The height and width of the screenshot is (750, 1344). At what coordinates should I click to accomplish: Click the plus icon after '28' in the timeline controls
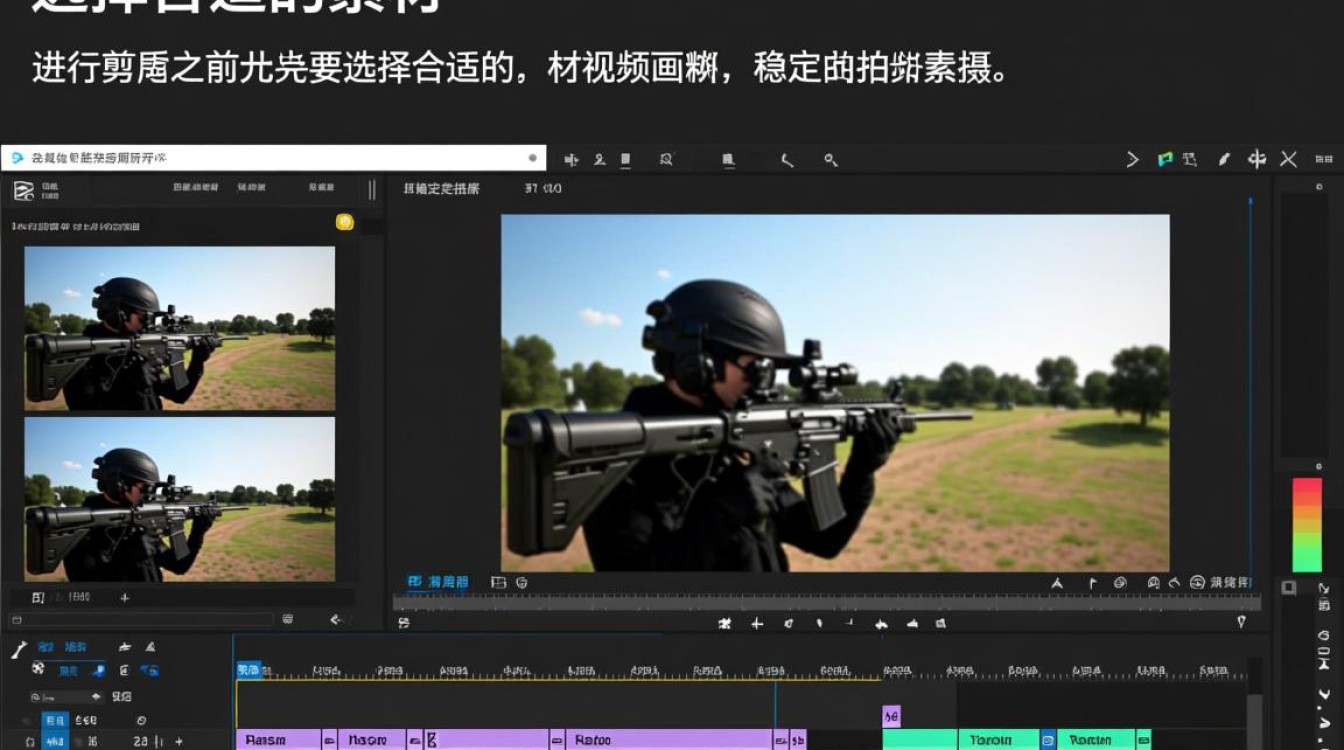tap(178, 741)
